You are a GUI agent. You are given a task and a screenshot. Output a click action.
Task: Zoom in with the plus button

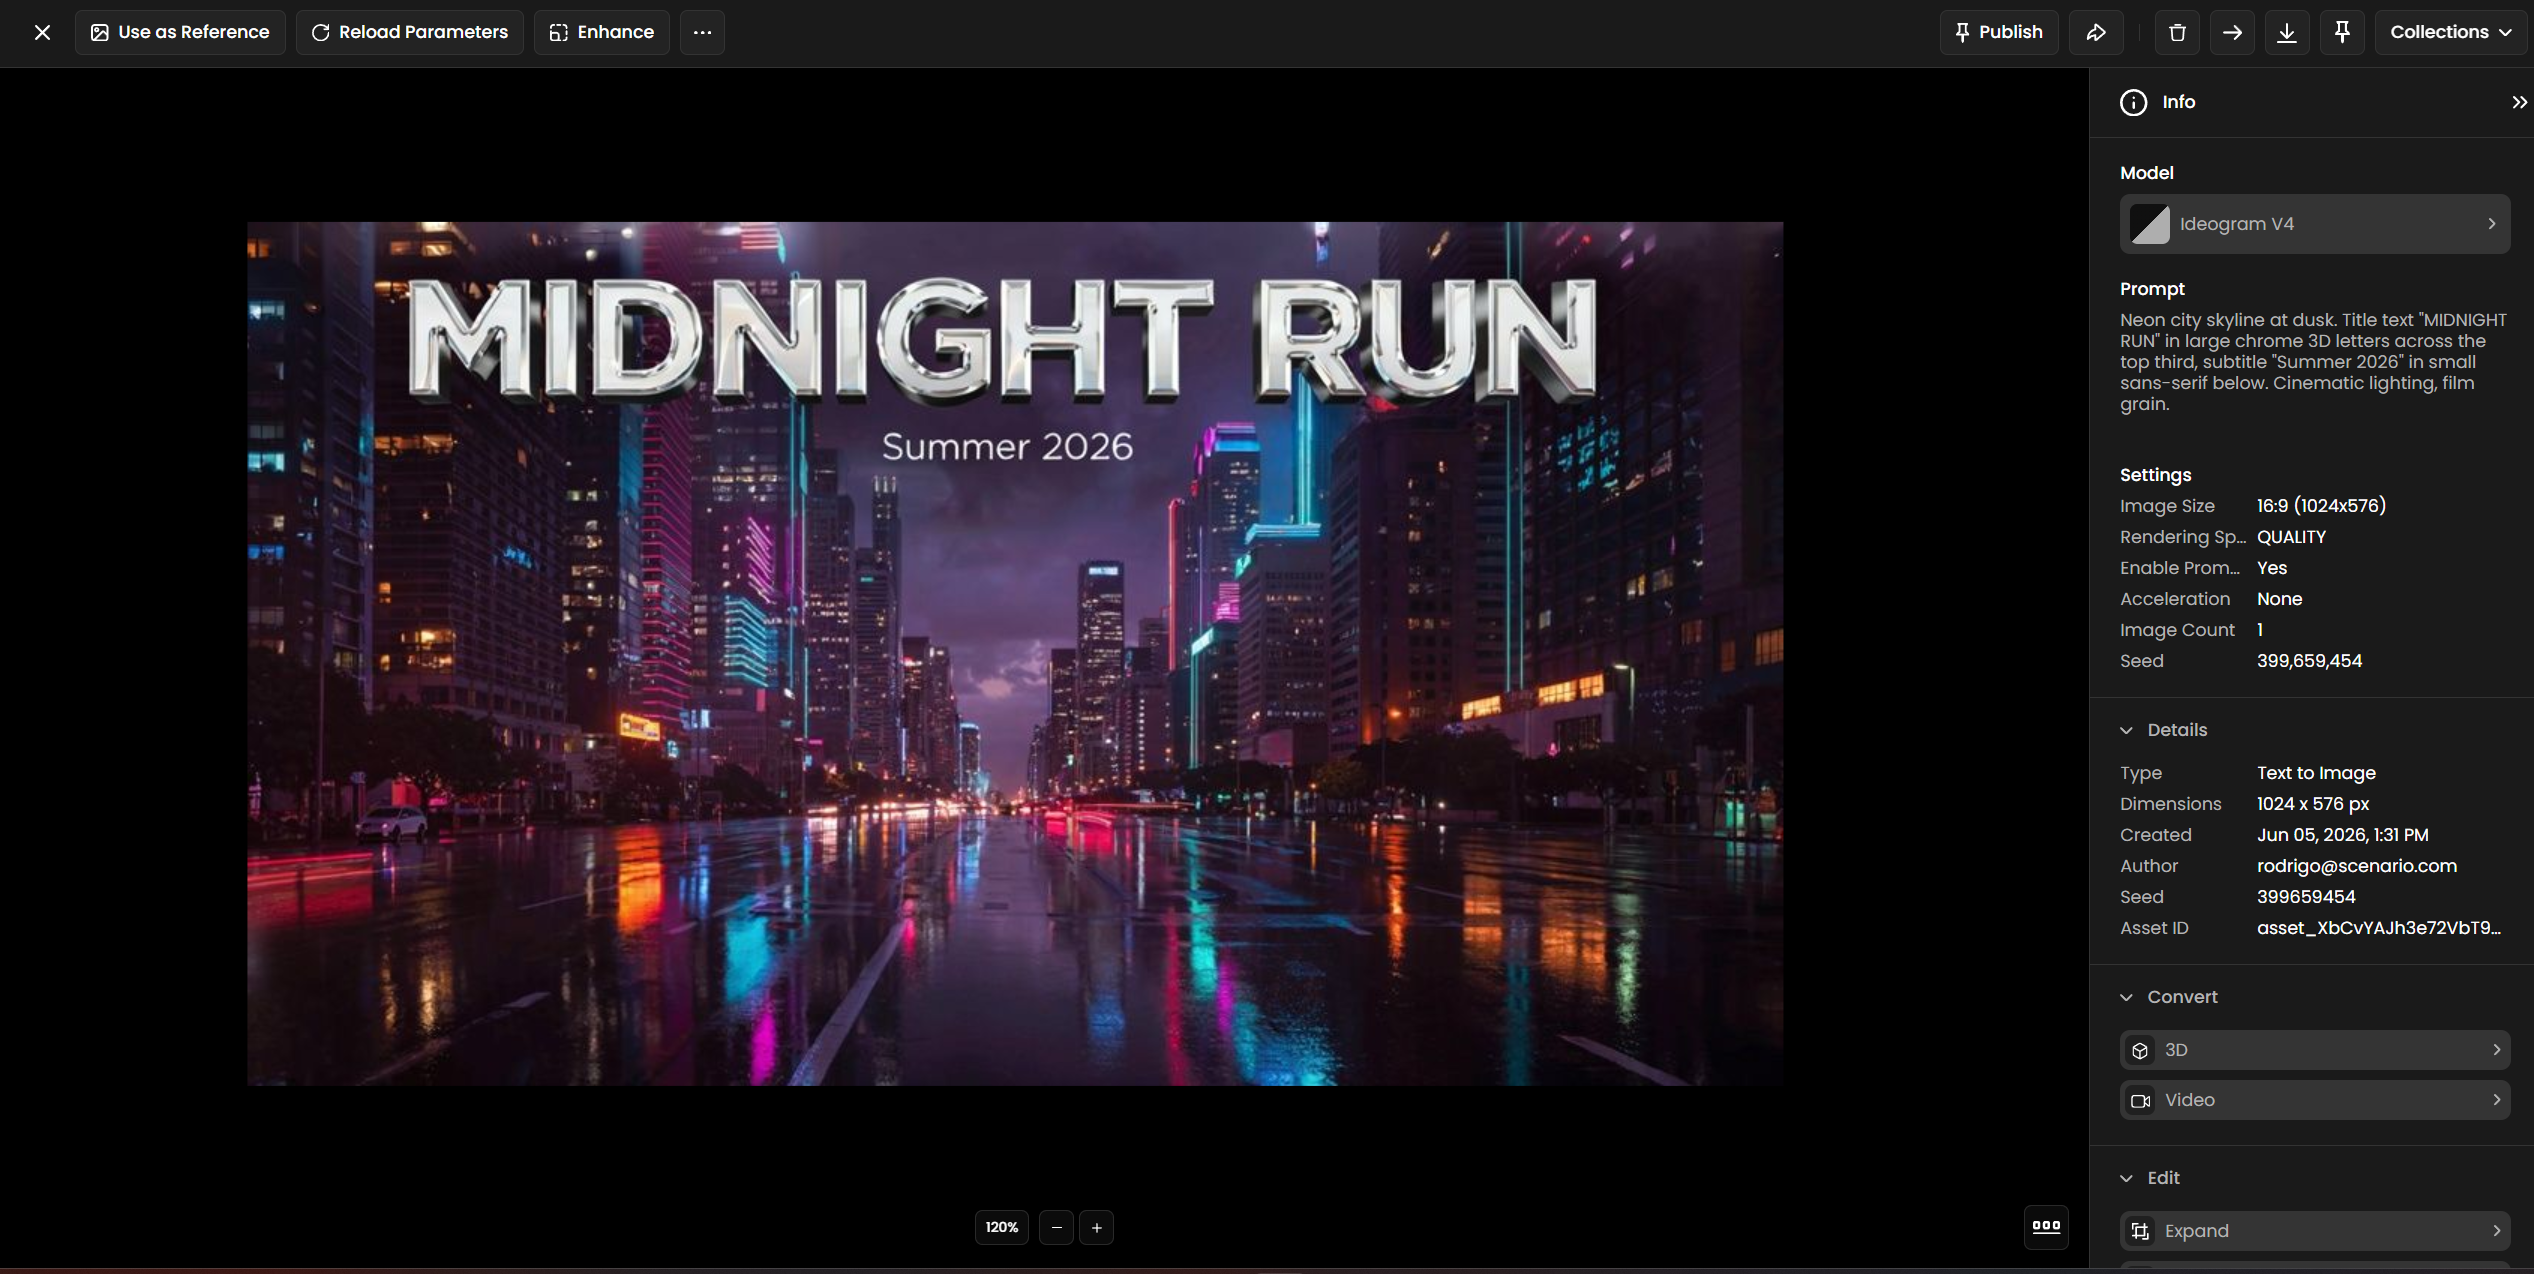coord(1097,1227)
